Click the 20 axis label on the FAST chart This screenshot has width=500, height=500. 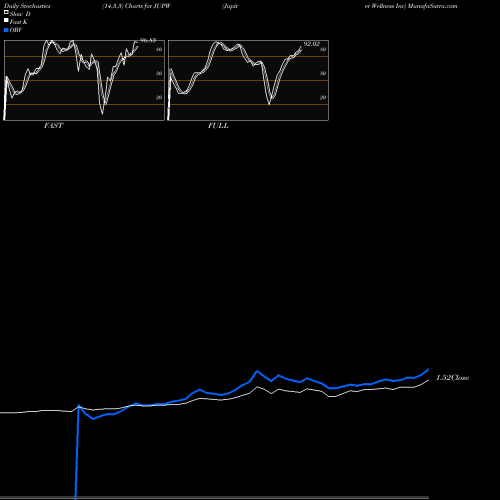[159, 97]
